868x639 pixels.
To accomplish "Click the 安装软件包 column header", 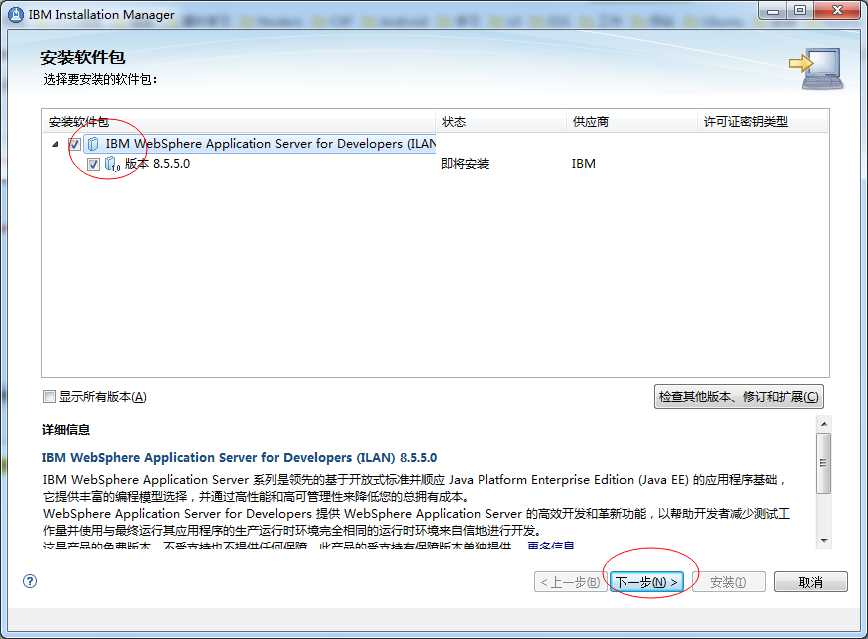I will click(x=239, y=121).
